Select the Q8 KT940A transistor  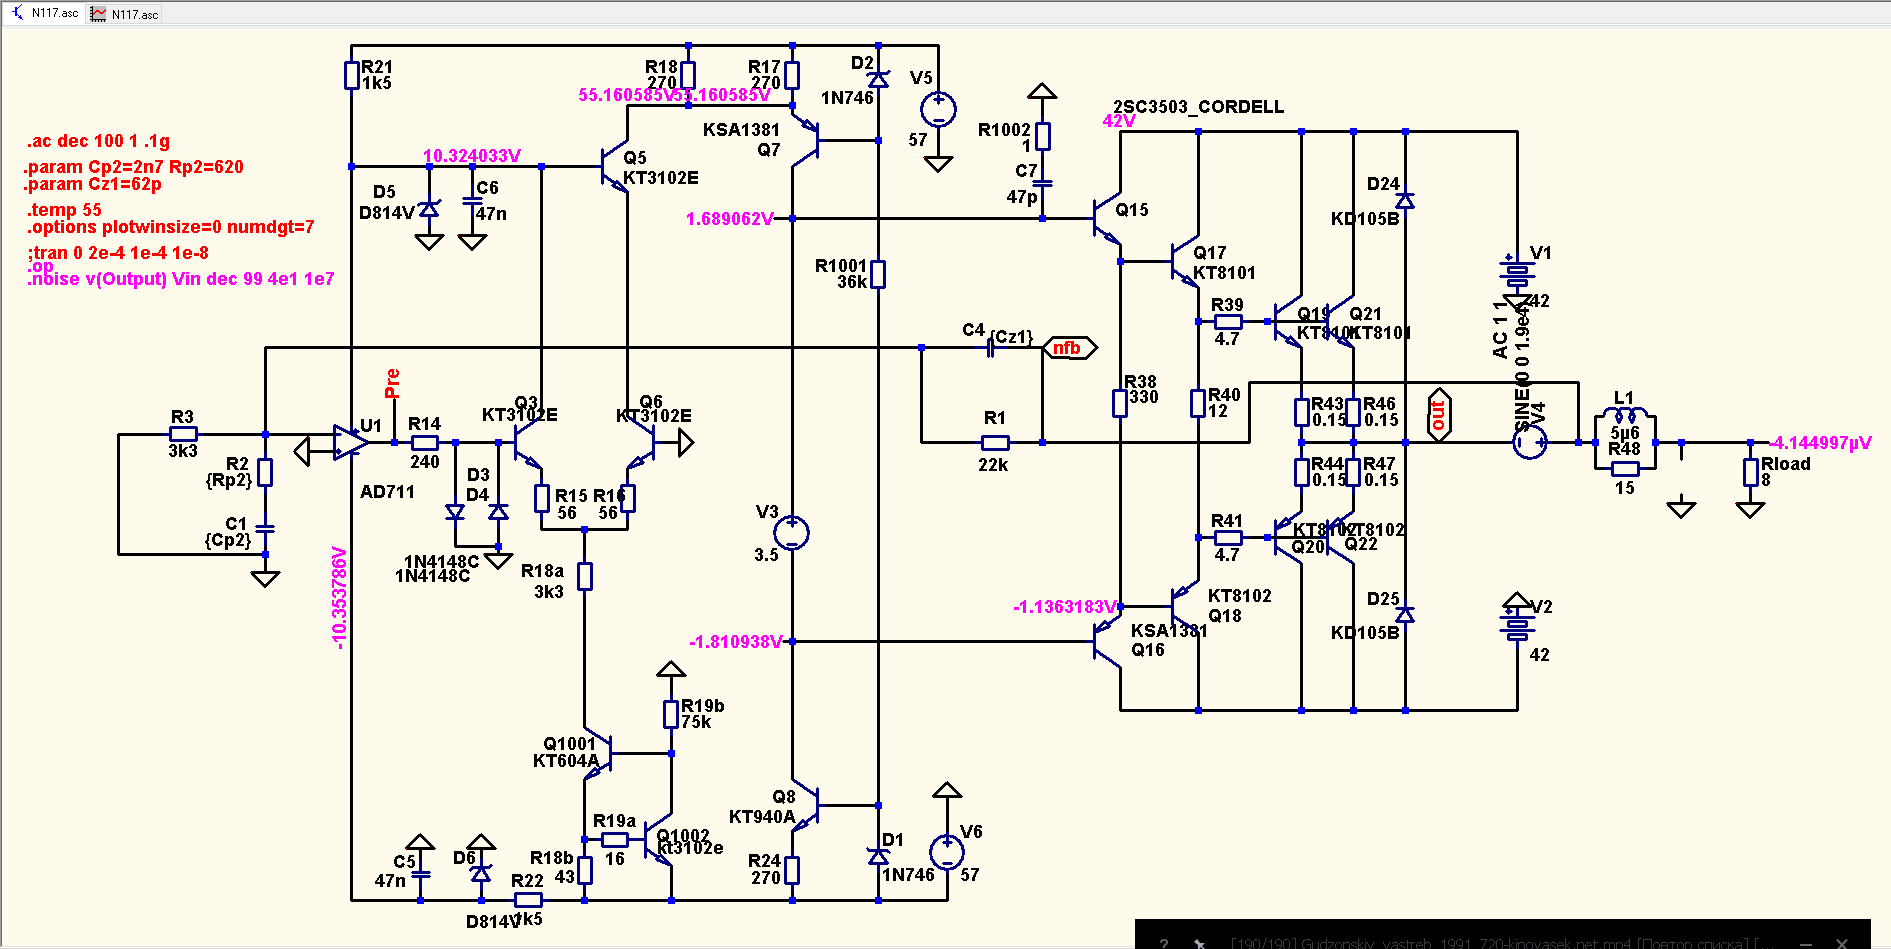coord(806,805)
